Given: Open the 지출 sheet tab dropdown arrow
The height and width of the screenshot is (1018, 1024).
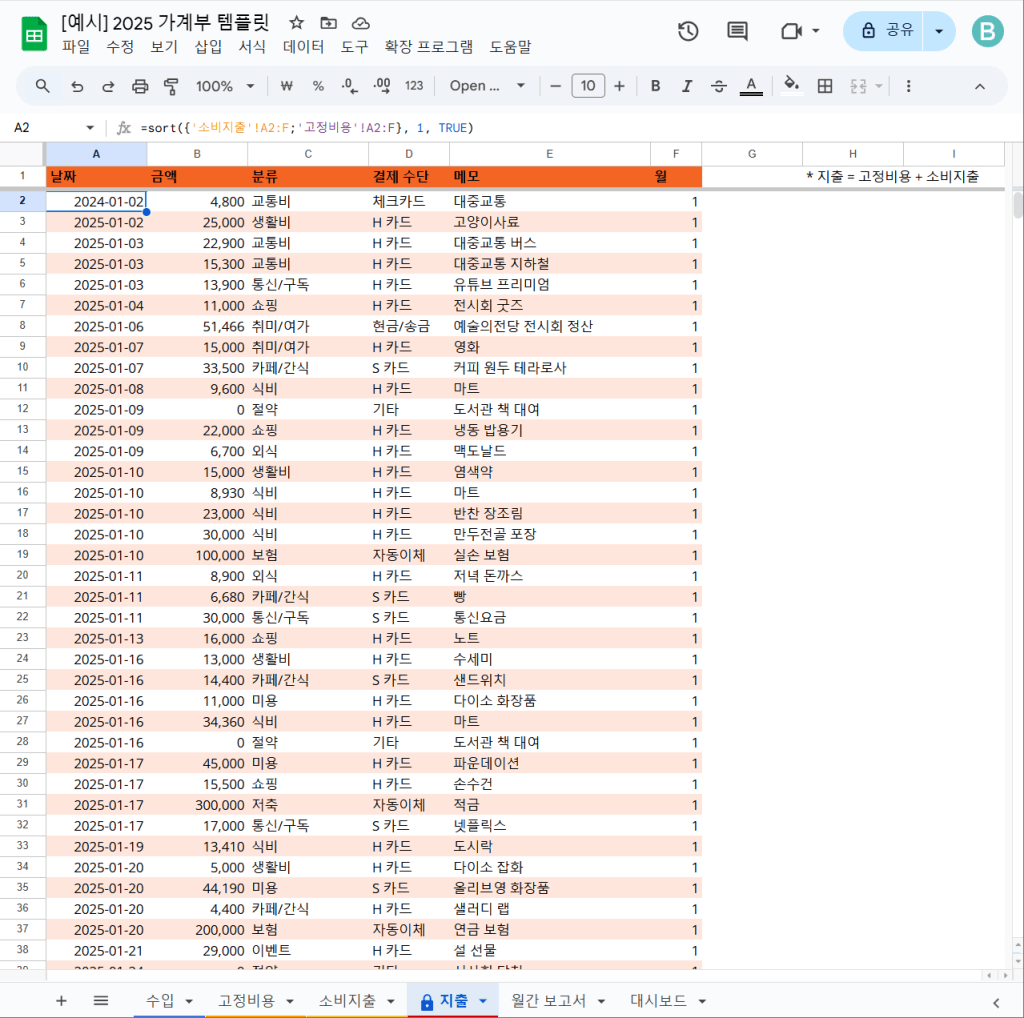Looking at the screenshot, I should coord(483,1001).
